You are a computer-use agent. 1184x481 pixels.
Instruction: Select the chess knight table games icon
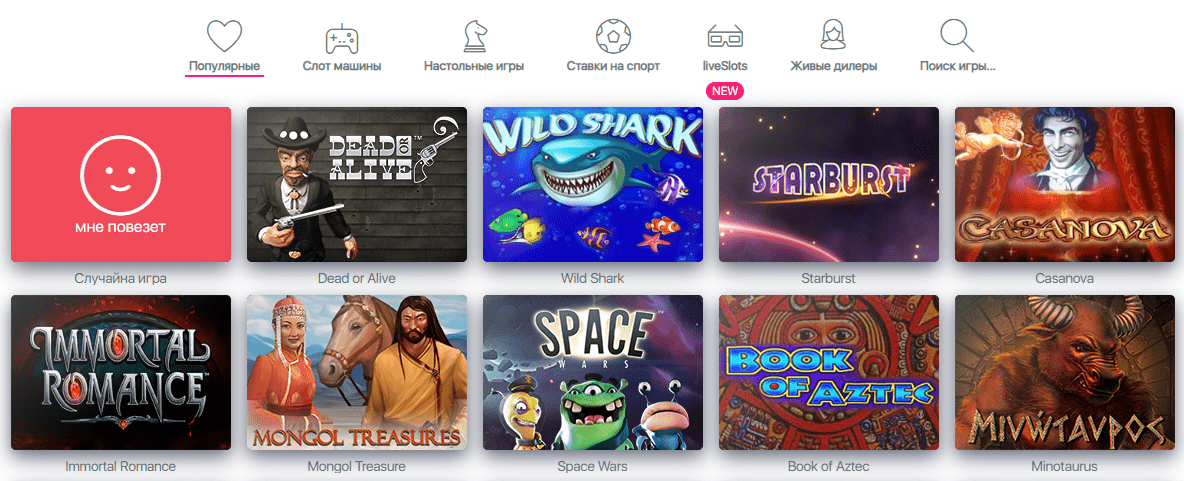[473, 36]
